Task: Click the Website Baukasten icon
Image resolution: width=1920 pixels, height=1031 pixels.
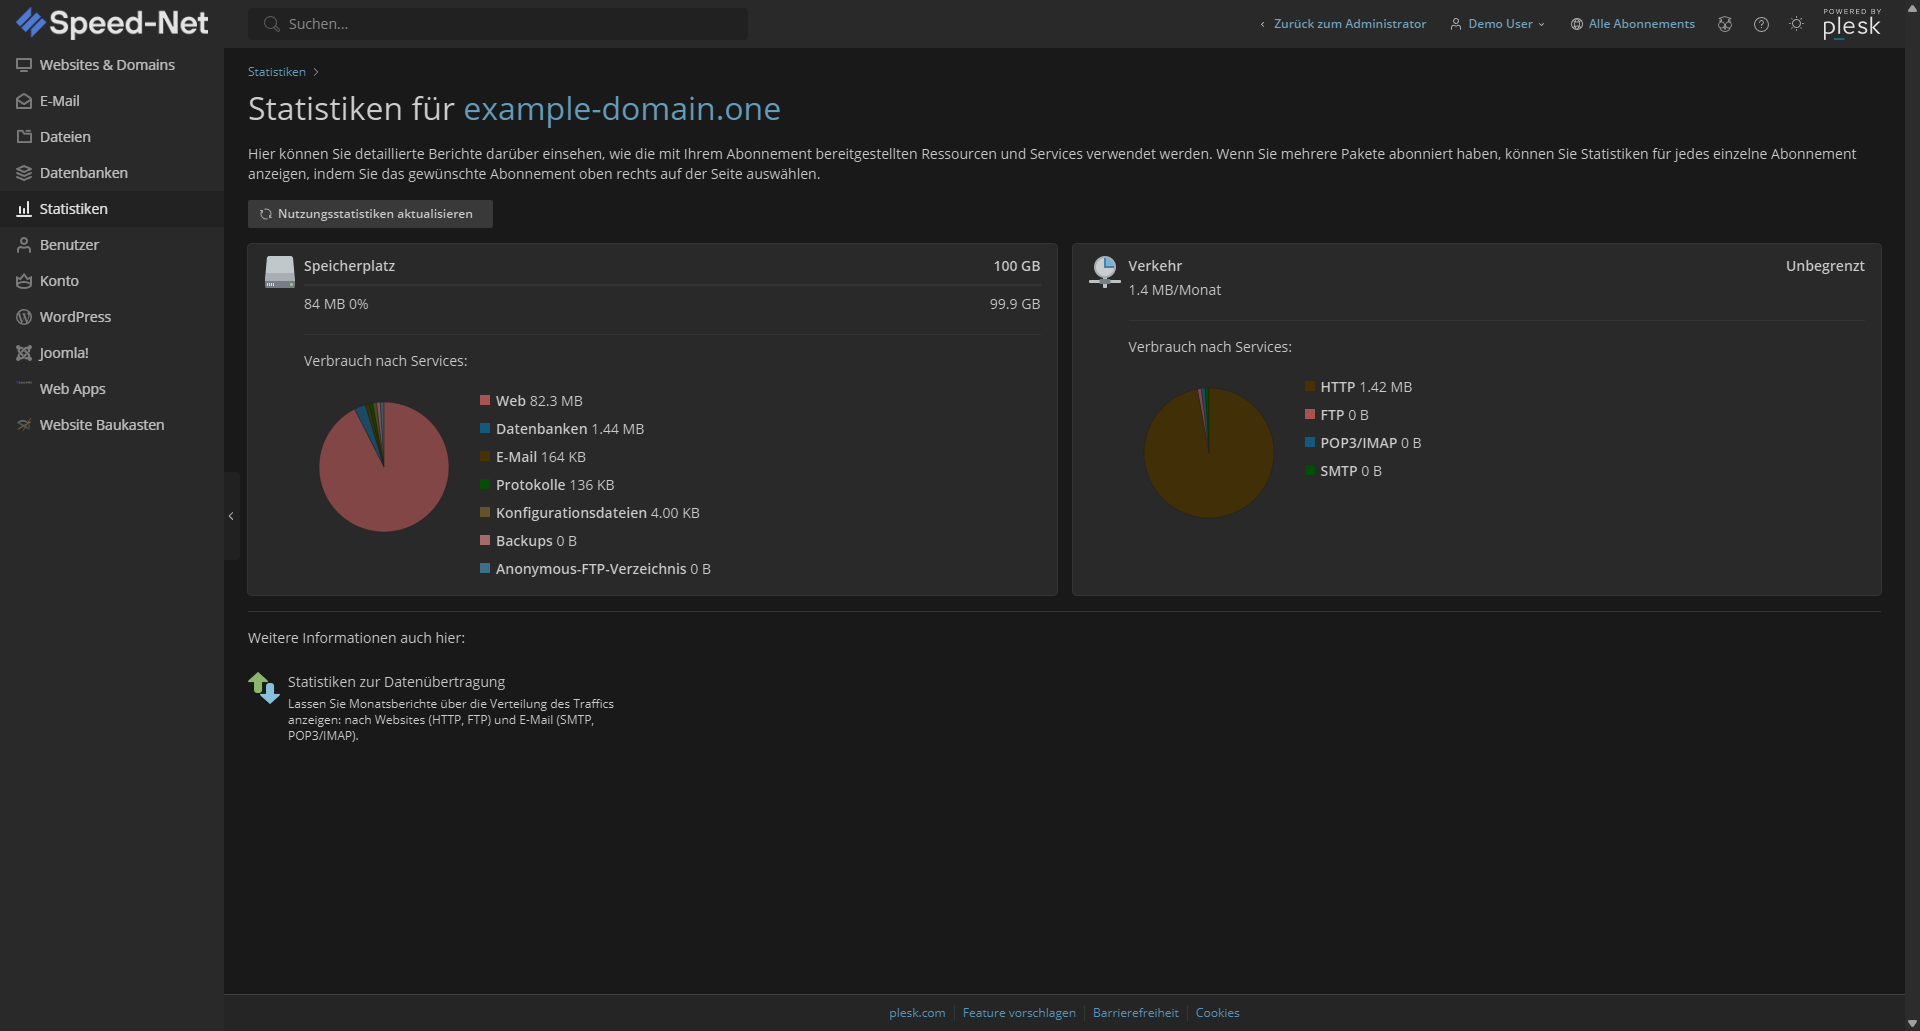Action: (24, 425)
